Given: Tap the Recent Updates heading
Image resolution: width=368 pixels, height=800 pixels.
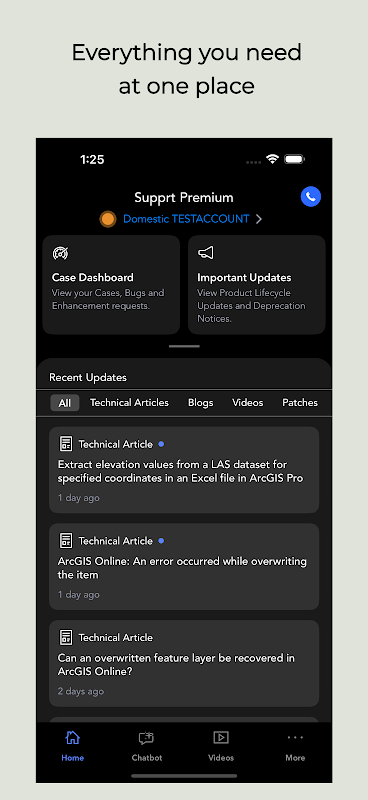Looking at the screenshot, I should point(88,378).
